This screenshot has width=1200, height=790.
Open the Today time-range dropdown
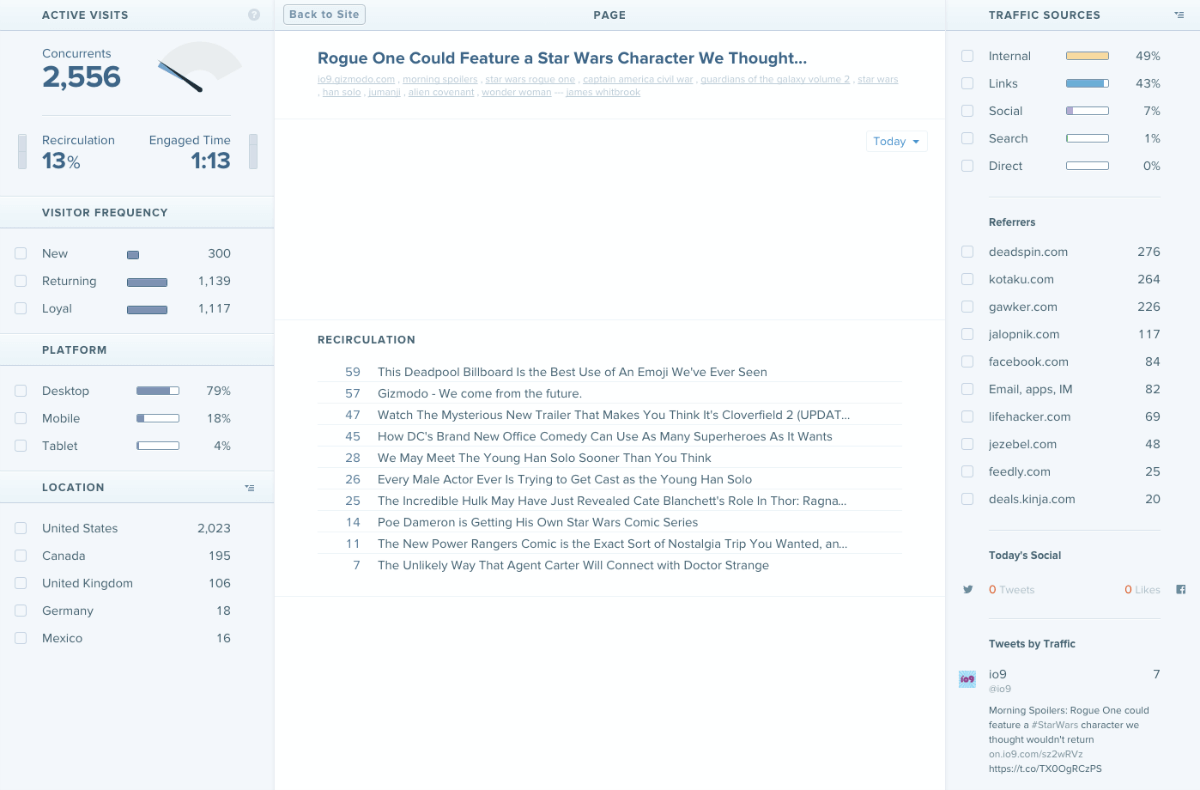coord(896,141)
